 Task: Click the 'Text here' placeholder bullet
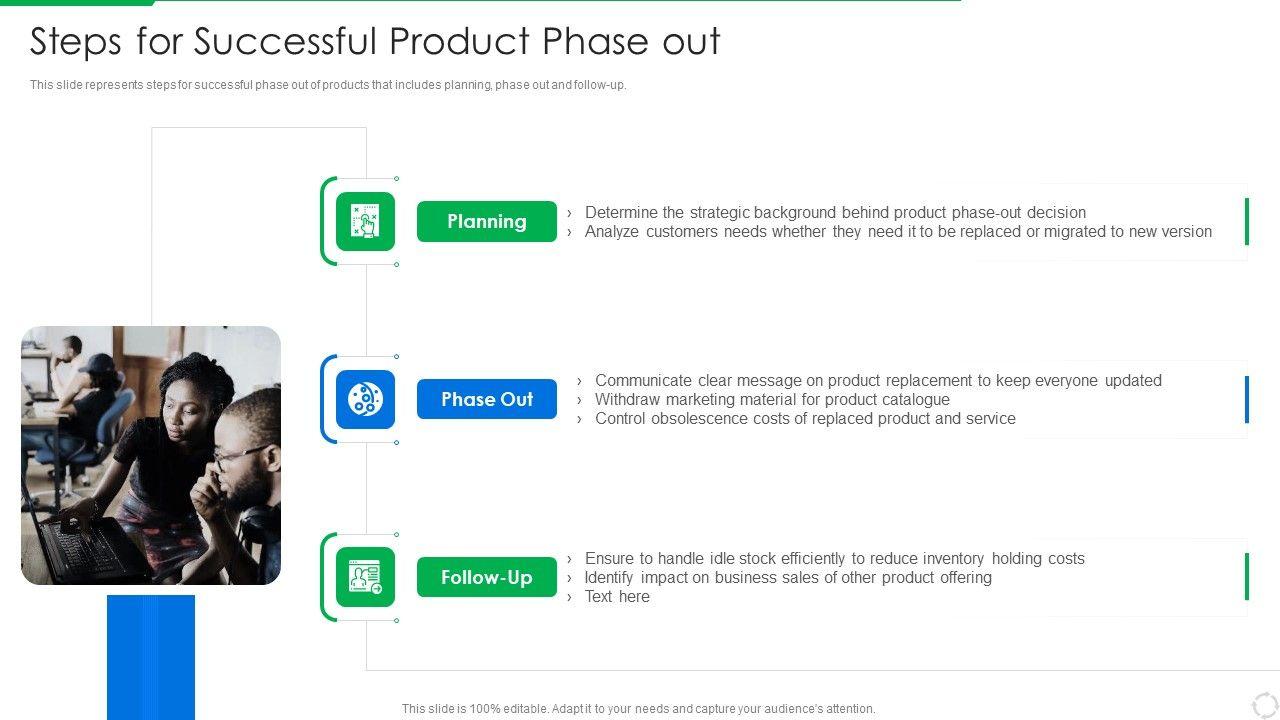[x=617, y=597]
